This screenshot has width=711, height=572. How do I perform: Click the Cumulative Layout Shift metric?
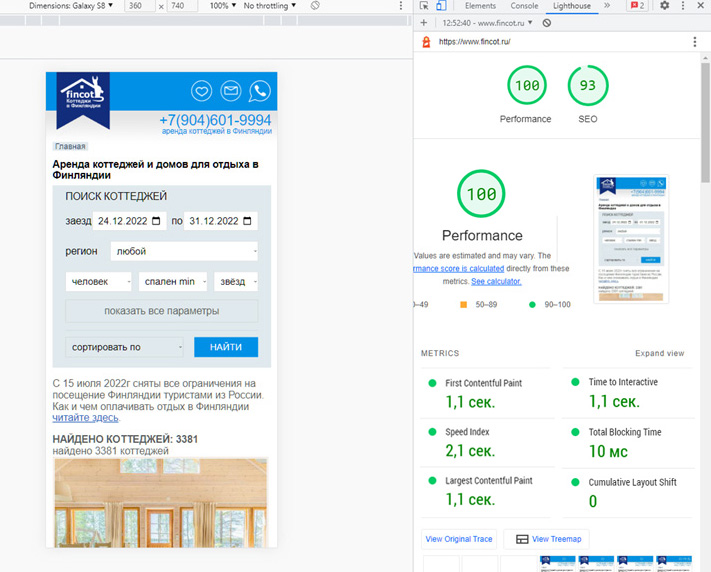(x=628, y=493)
